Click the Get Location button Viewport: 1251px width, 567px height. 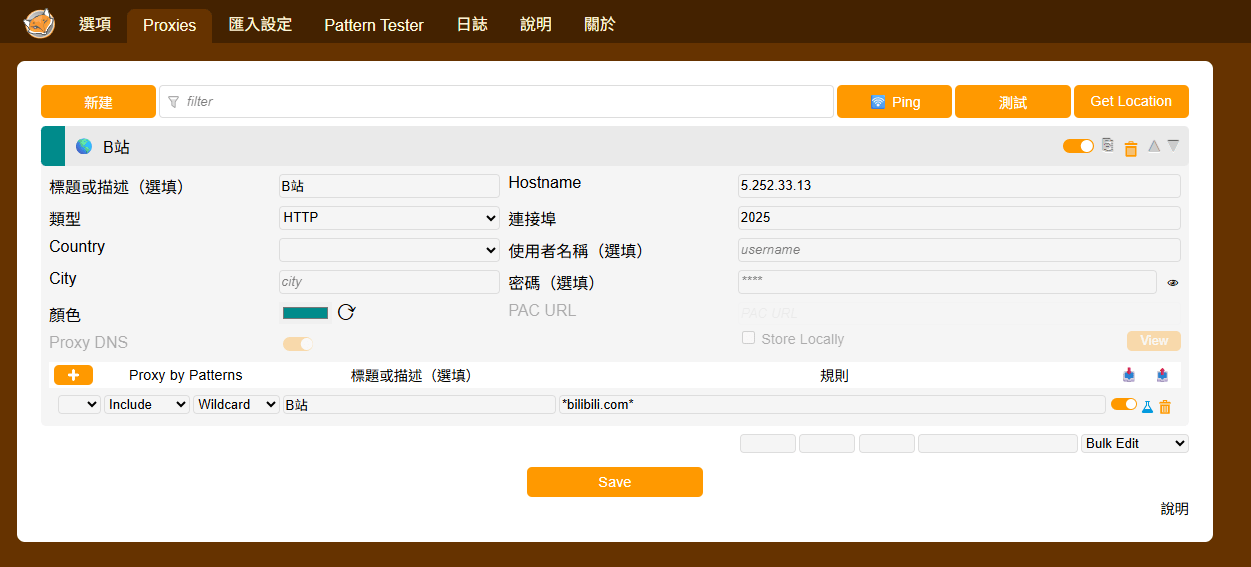click(1131, 101)
